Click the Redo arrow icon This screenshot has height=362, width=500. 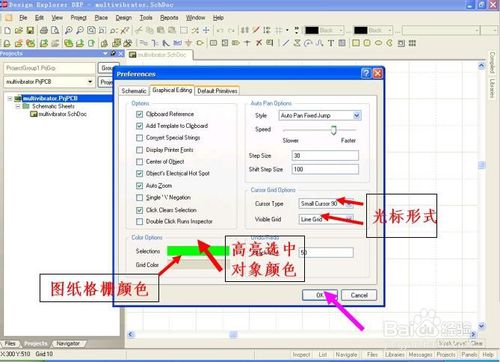tap(231, 31)
